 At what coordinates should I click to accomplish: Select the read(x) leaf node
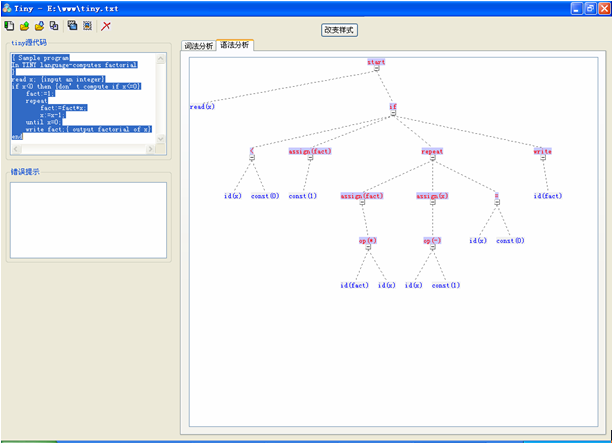[202, 106]
